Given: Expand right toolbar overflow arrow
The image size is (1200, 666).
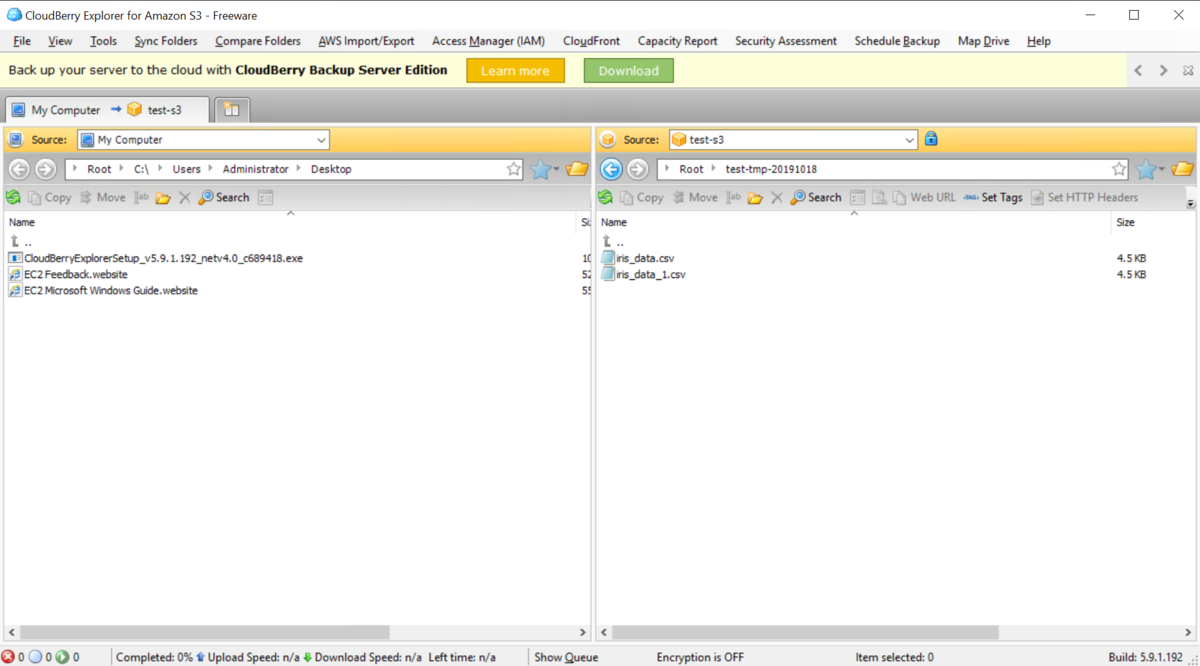Looking at the screenshot, I should click(x=1190, y=203).
